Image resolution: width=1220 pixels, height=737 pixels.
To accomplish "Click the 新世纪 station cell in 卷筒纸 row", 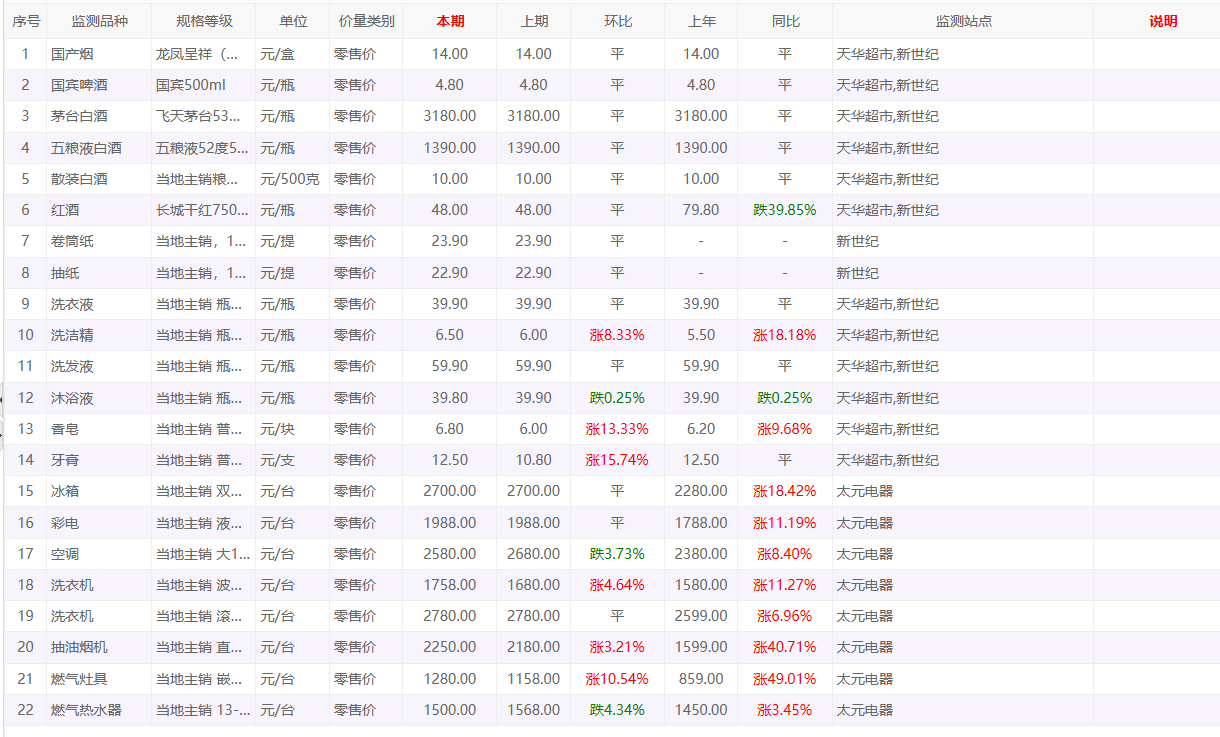I will click(x=963, y=241).
